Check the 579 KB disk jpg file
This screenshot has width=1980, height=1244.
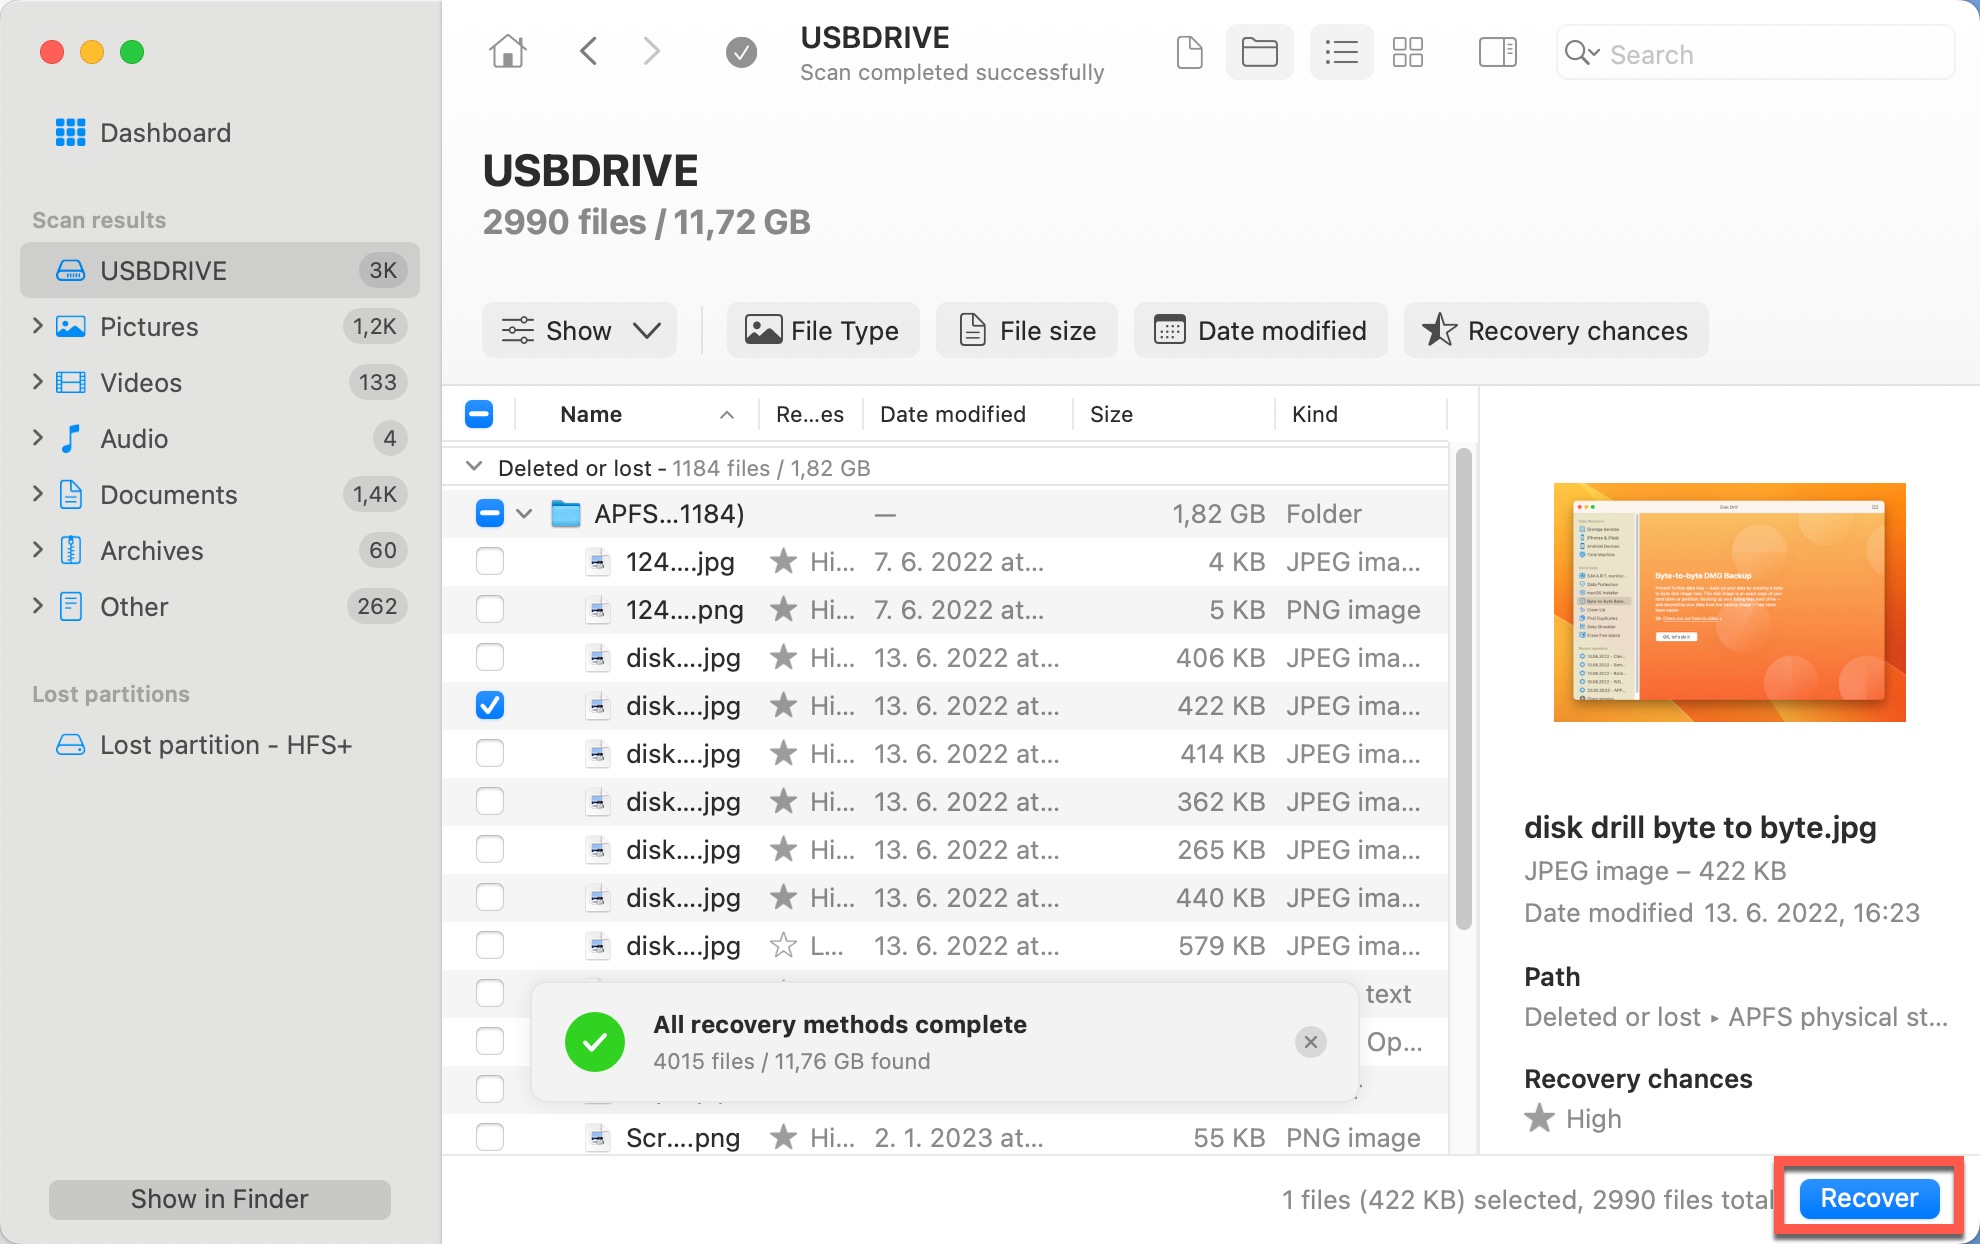[x=490, y=945]
